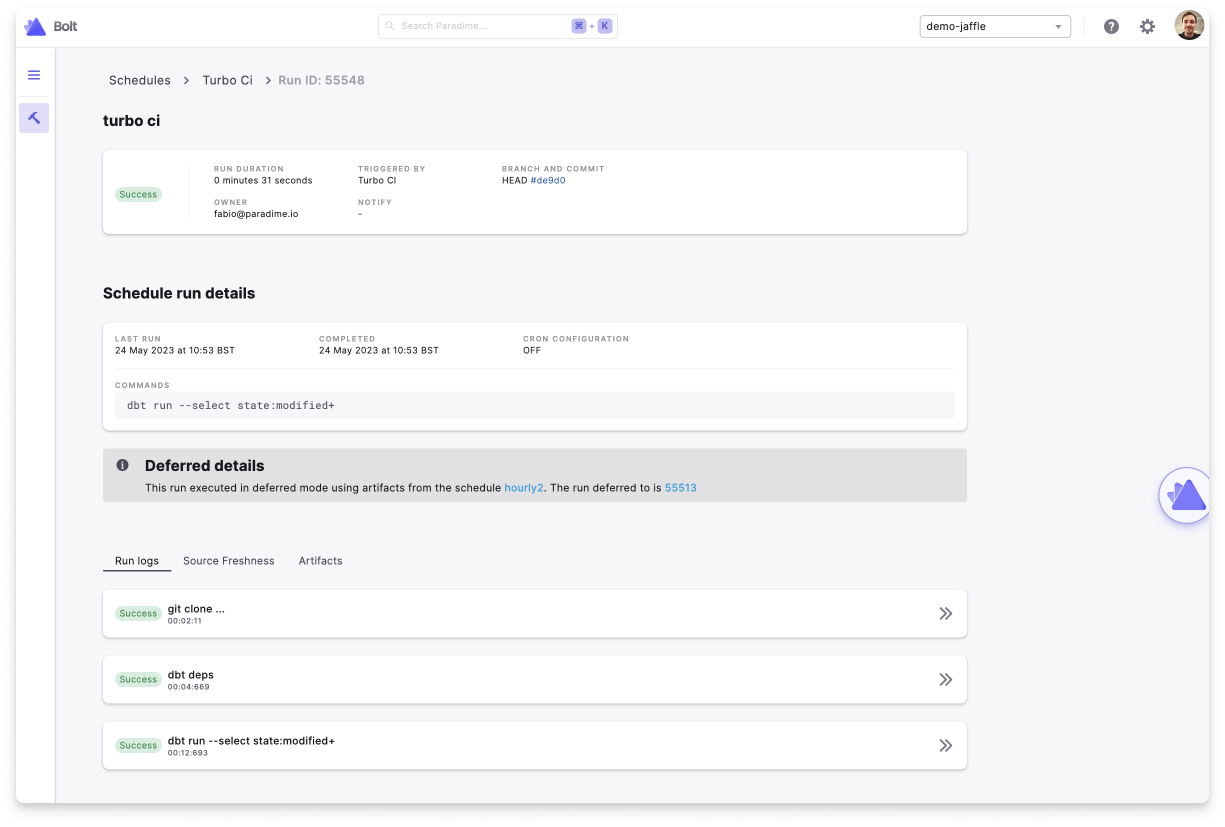
Task: Open the hamburger sidebar menu
Action: [x=34, y=75]
